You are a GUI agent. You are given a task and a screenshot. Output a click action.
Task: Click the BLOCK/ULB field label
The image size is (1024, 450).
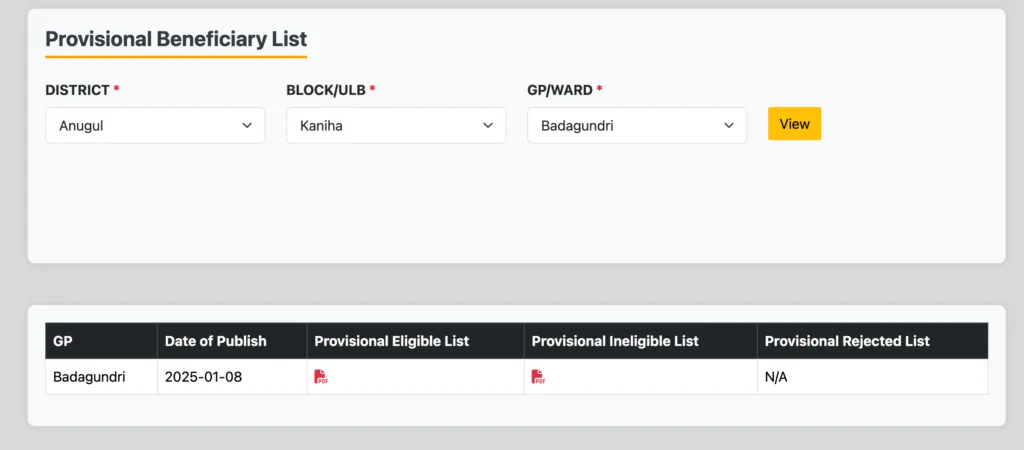pyautogui.click(x=326, y=90)
